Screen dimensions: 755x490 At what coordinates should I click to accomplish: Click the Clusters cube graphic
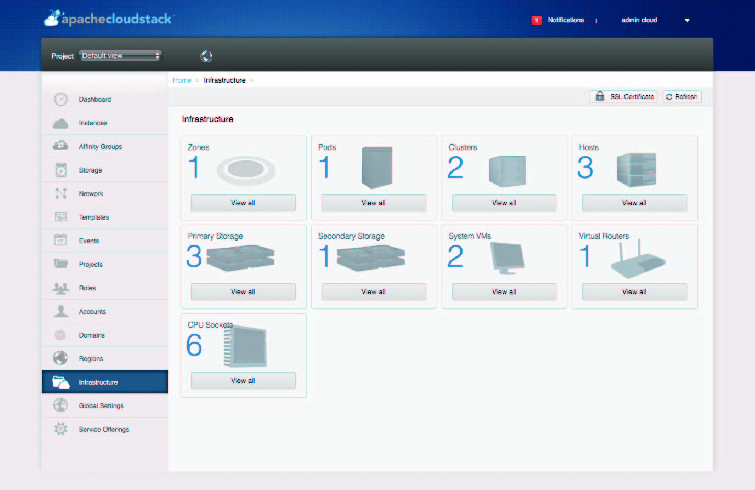point(507,171)
